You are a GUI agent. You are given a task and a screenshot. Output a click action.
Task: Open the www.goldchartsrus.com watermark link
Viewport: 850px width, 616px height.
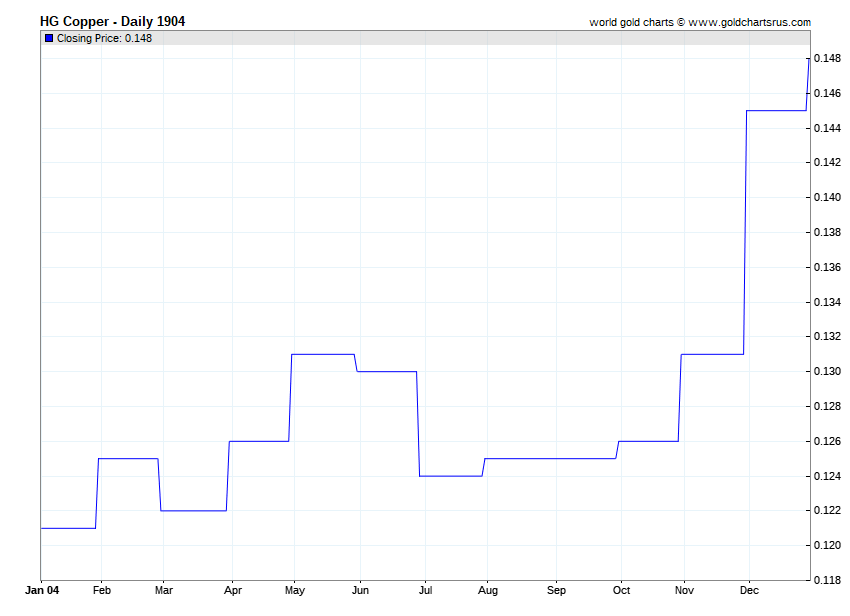pyautogui.click(x=749, y=22)
